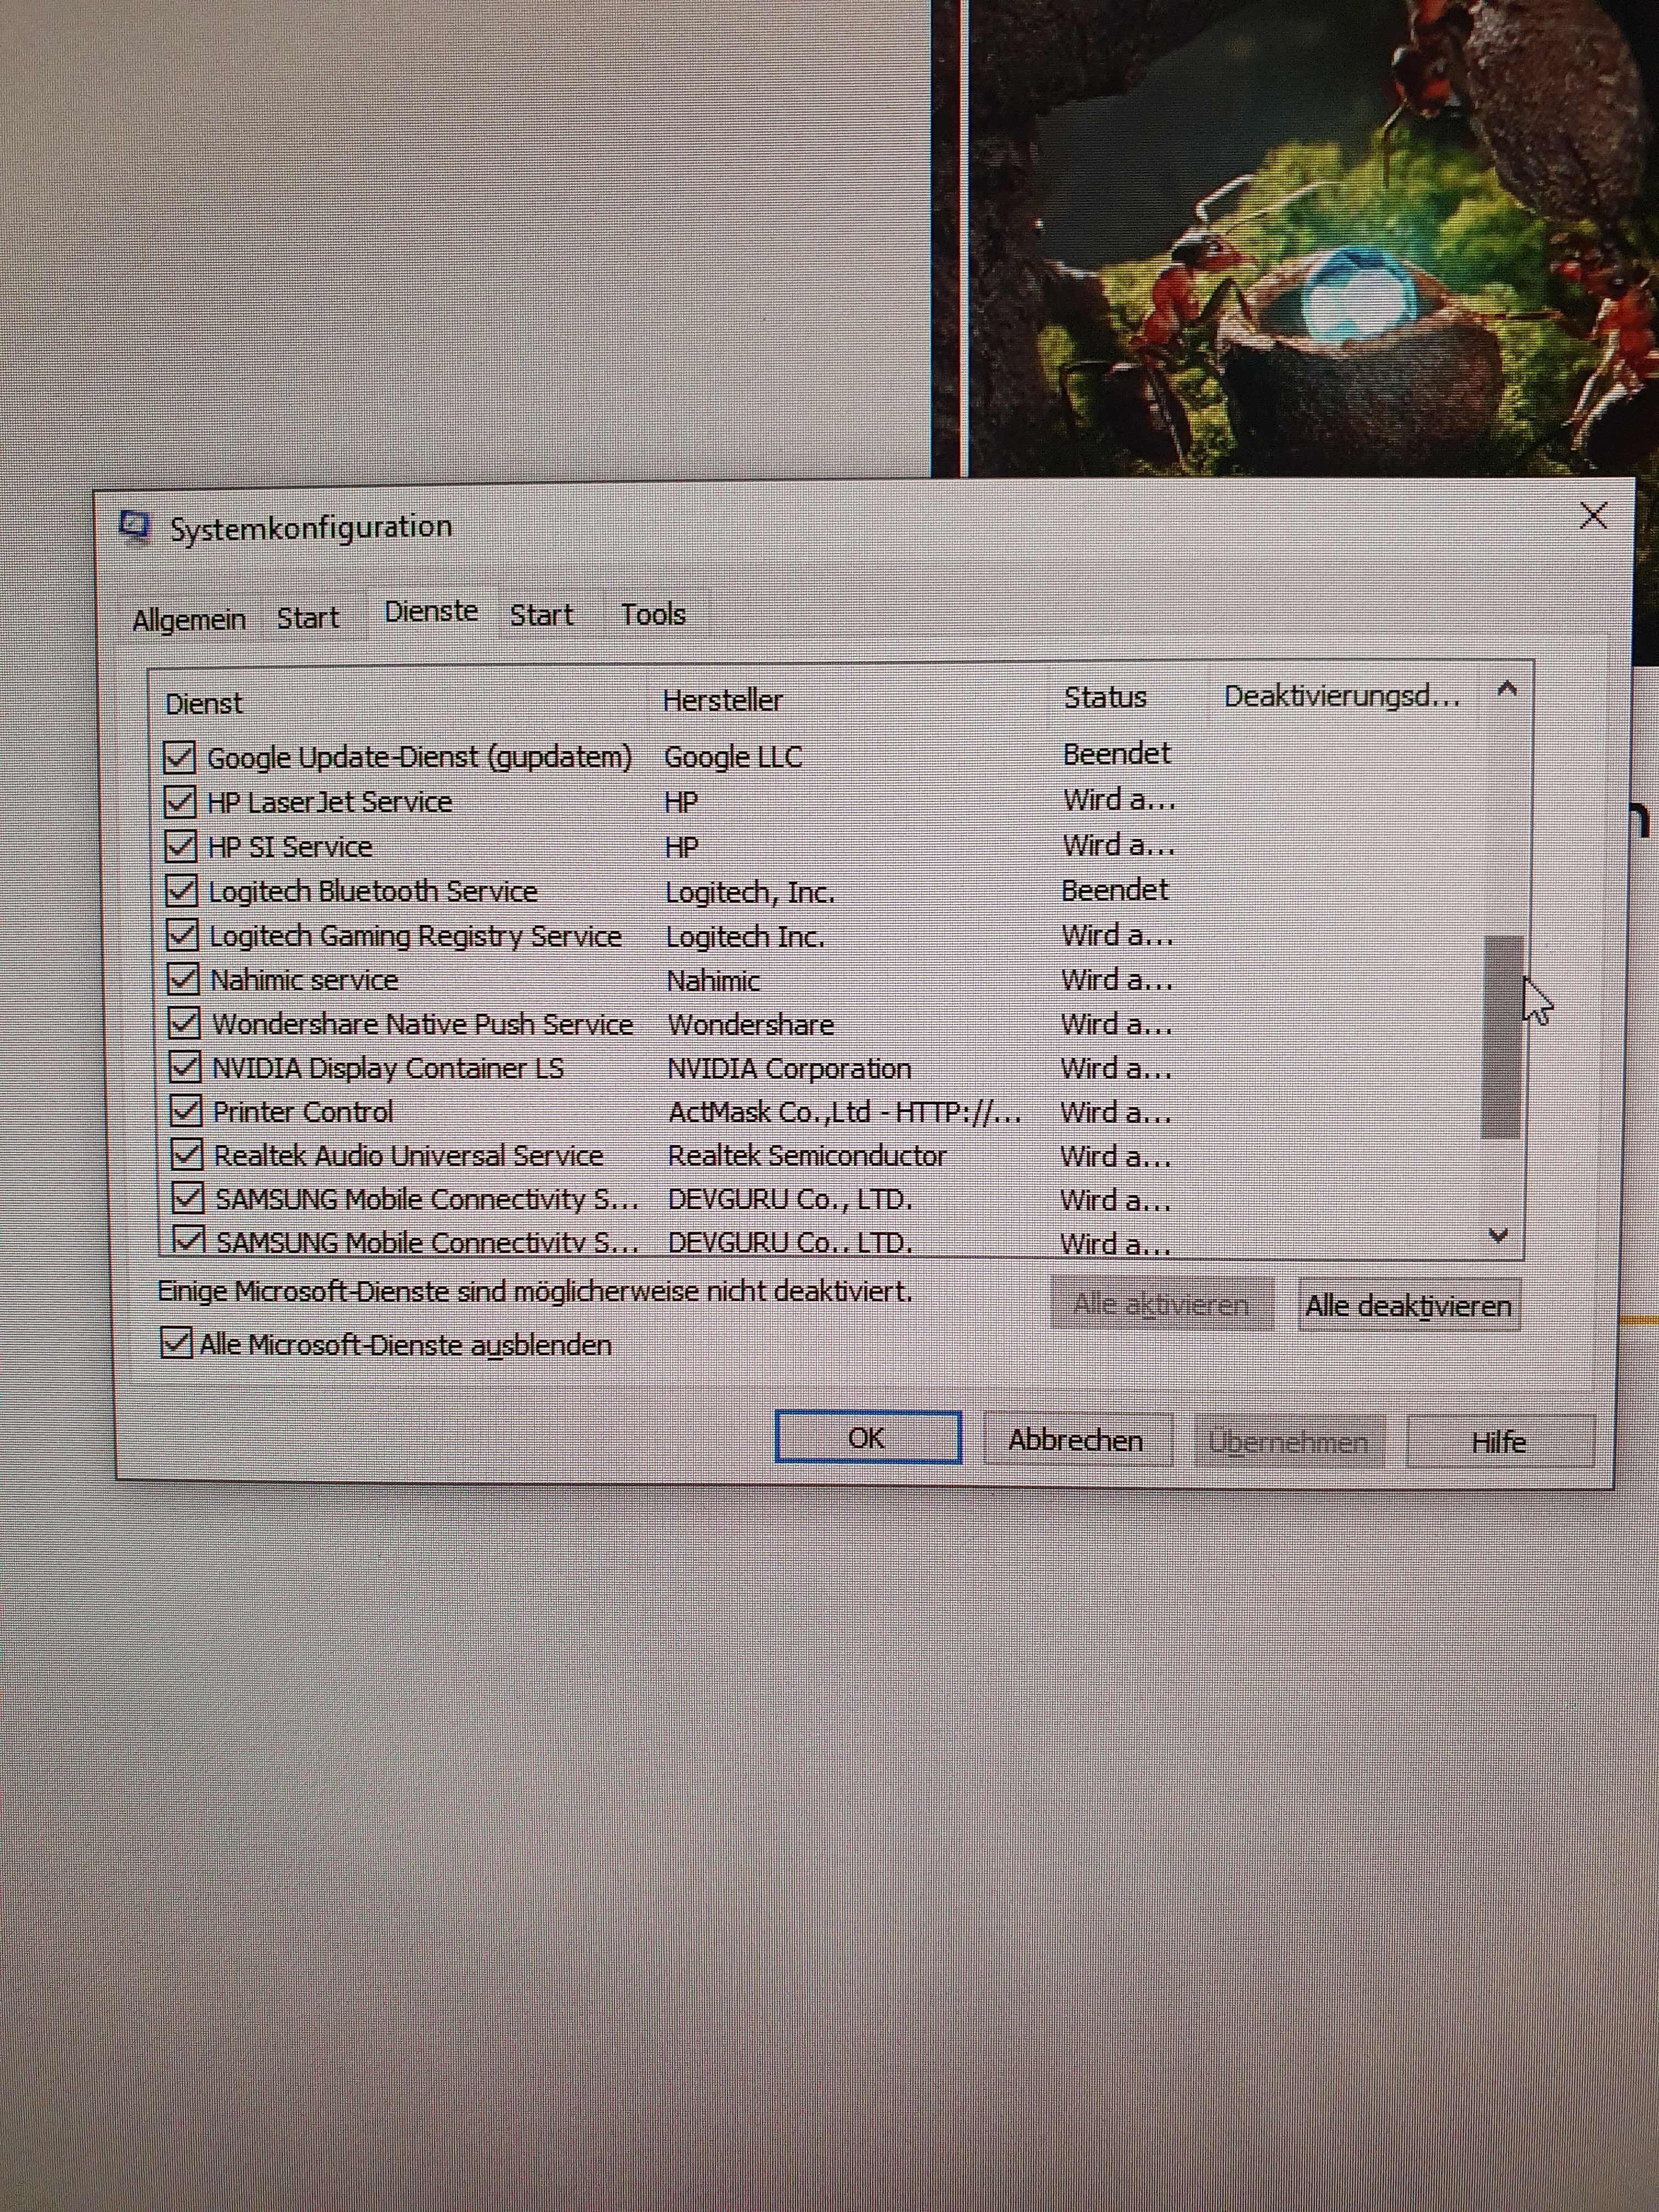Uncheck the Nahimic service checkbox
The image size is (1659, 2212).
click(x=183, y=979)
